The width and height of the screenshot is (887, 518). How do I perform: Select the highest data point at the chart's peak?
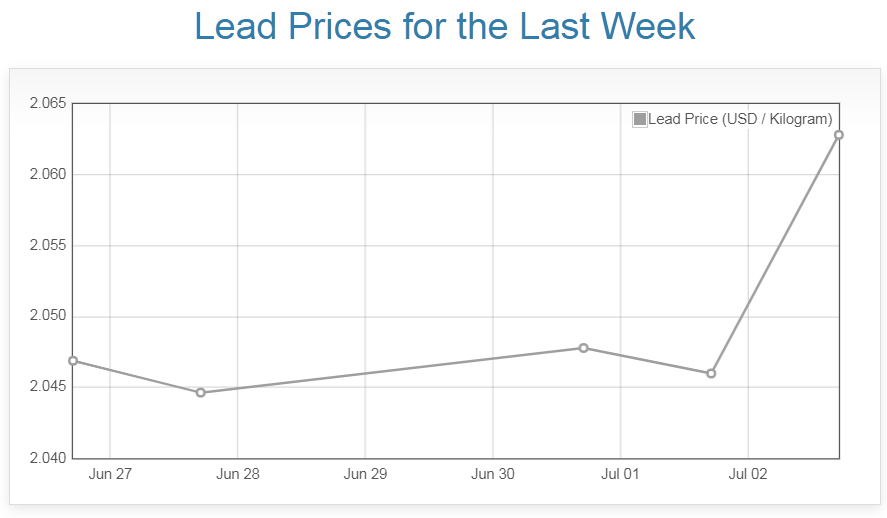coord(839,135)
